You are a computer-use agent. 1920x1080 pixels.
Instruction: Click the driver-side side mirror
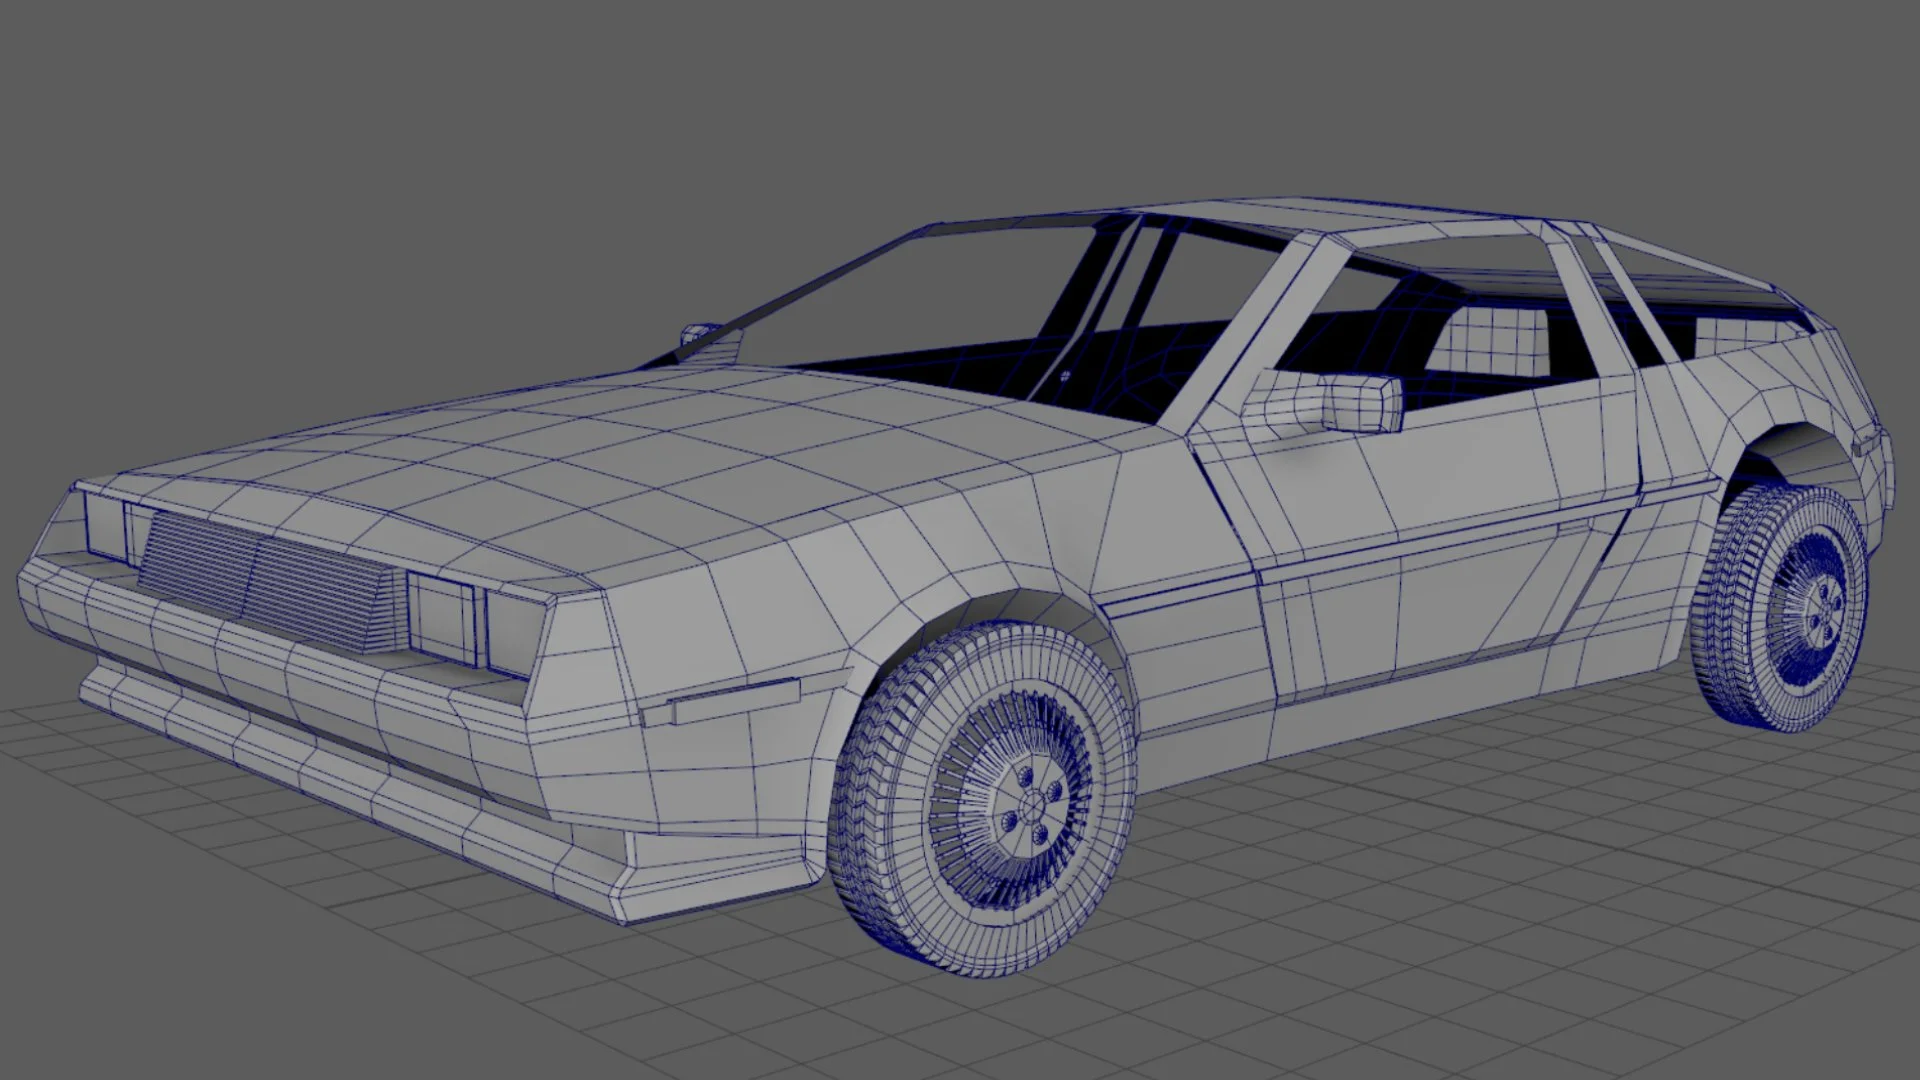pyautogui.click(x=1361, y=402)
